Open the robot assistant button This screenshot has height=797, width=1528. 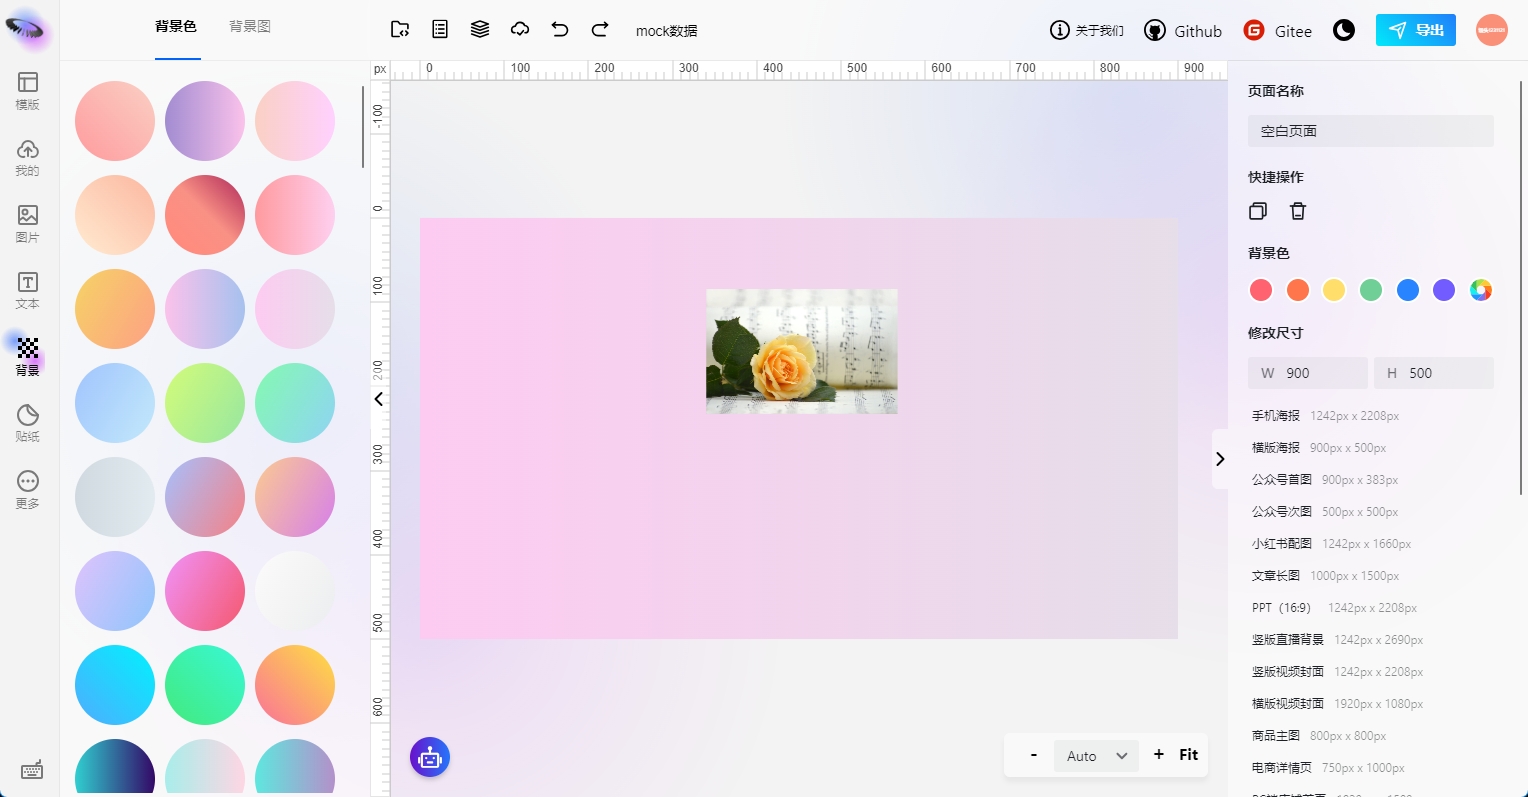click(x=430, y=758)
